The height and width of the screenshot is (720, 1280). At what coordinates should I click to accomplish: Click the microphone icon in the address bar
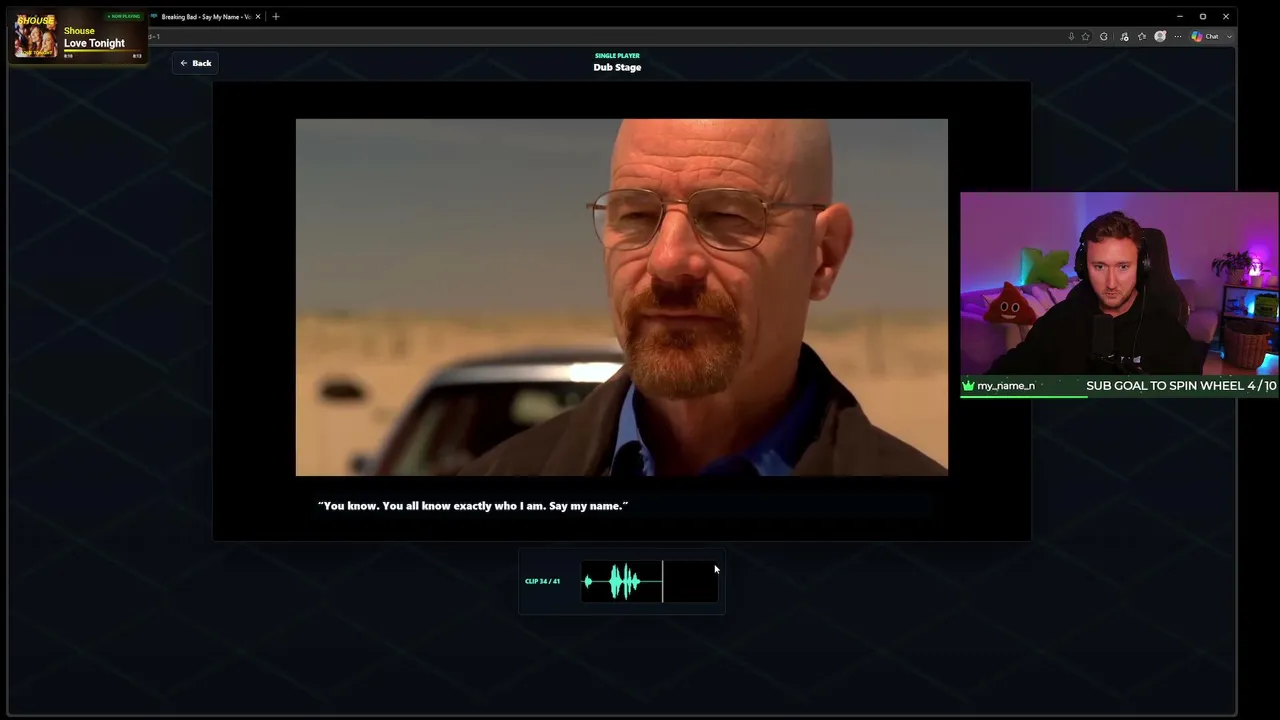[x=1071, y=36]
